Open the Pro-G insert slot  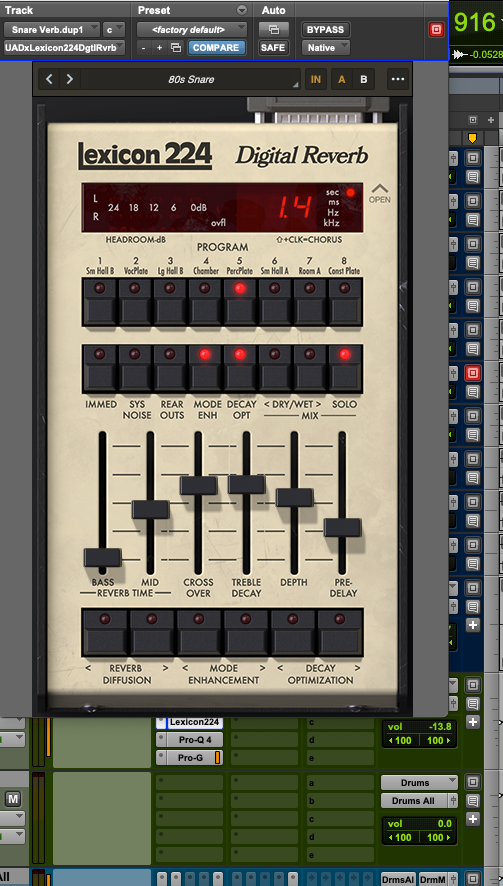point(189,758)
